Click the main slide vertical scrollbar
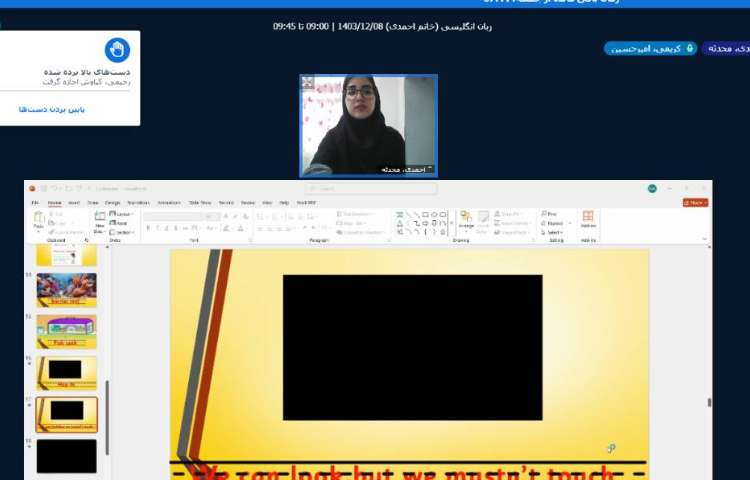This screenshot has height=480, width=750. pyautogui.click(x=709, y=402)
